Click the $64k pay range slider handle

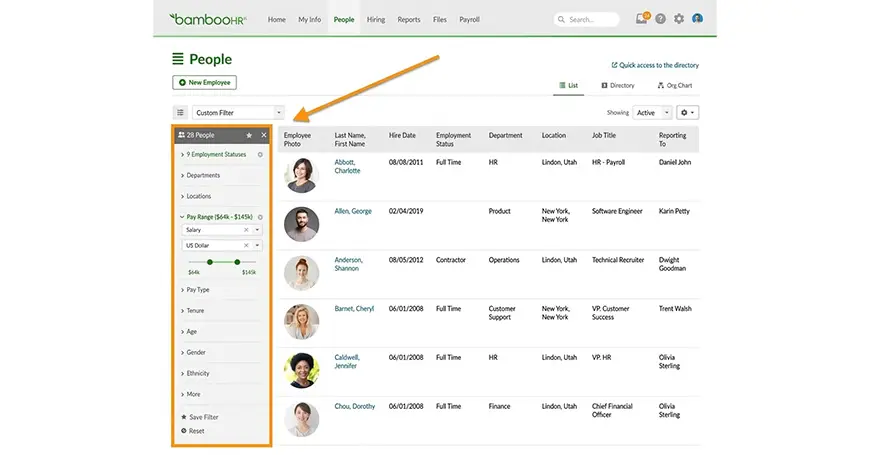210,262
